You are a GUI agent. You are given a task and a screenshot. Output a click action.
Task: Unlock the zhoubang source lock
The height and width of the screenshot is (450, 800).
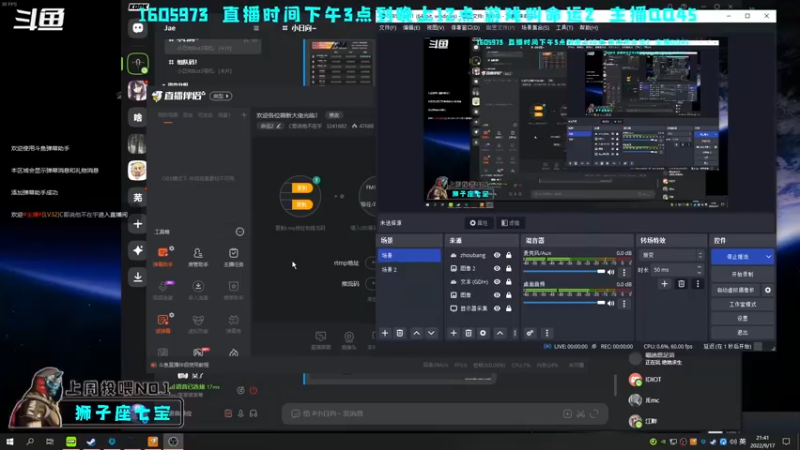509,255
